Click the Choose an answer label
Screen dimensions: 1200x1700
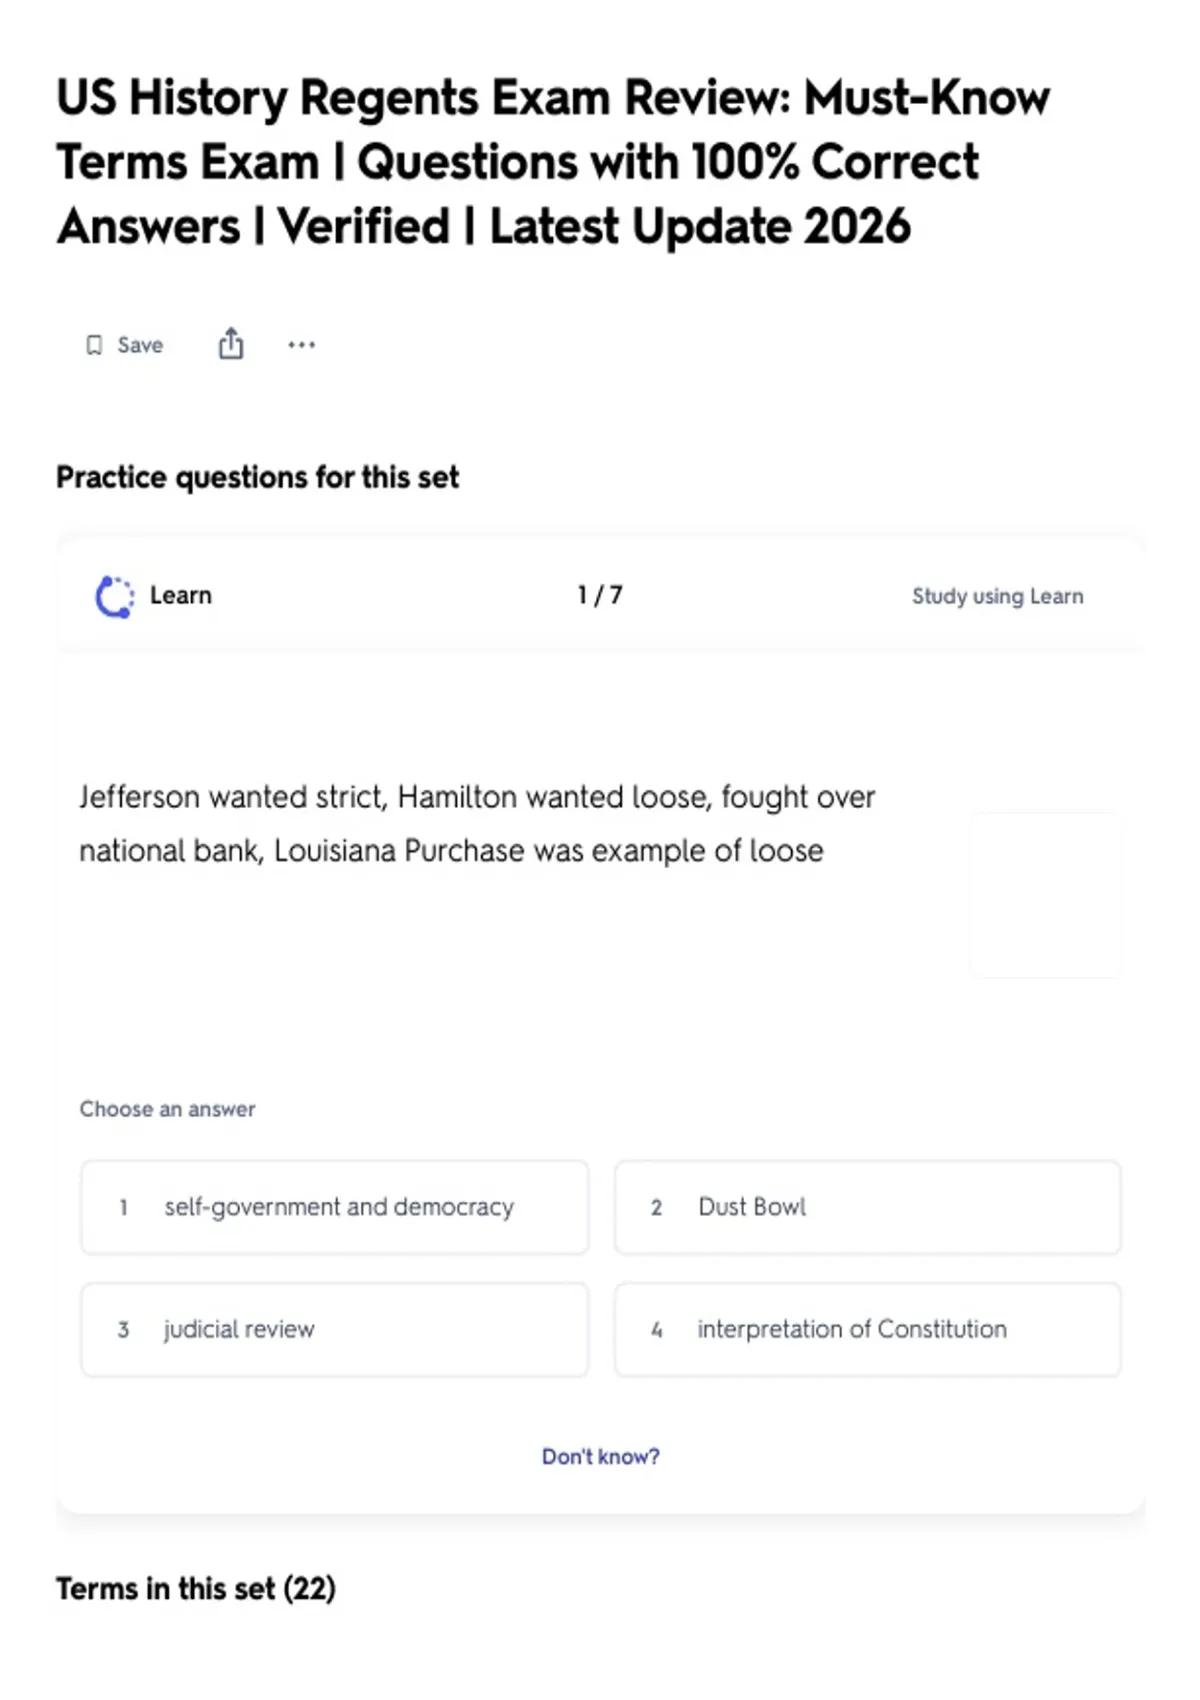coord(167,1109)
